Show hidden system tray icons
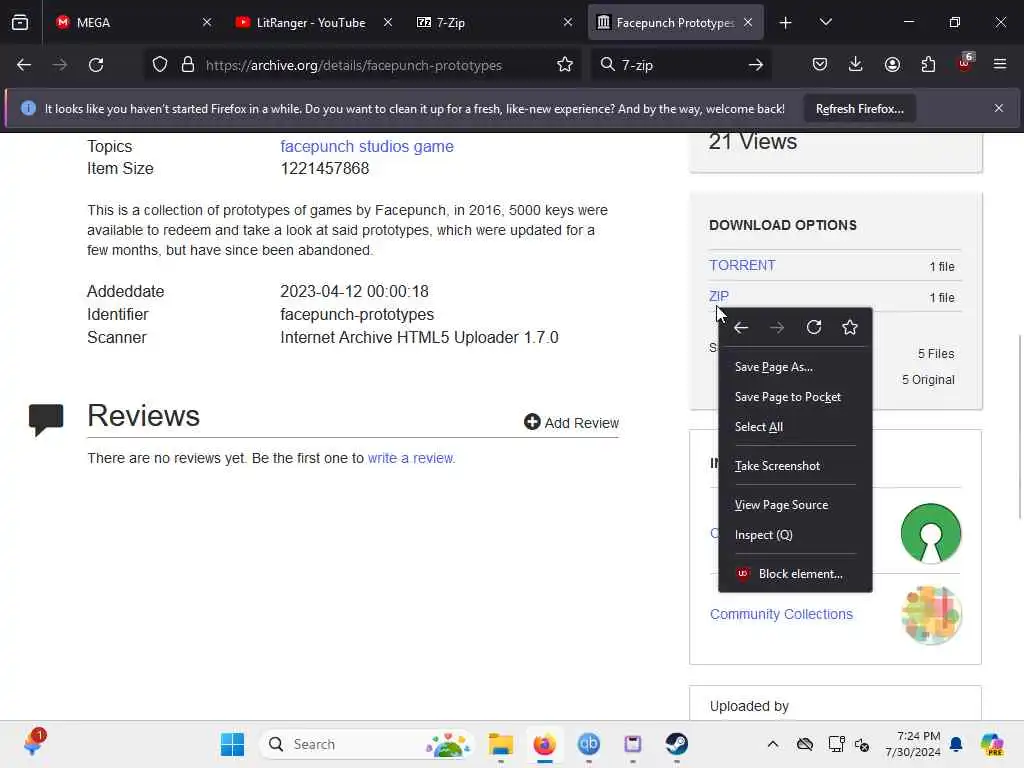This screenshot has height=768, width=1024. pos(773,744)
